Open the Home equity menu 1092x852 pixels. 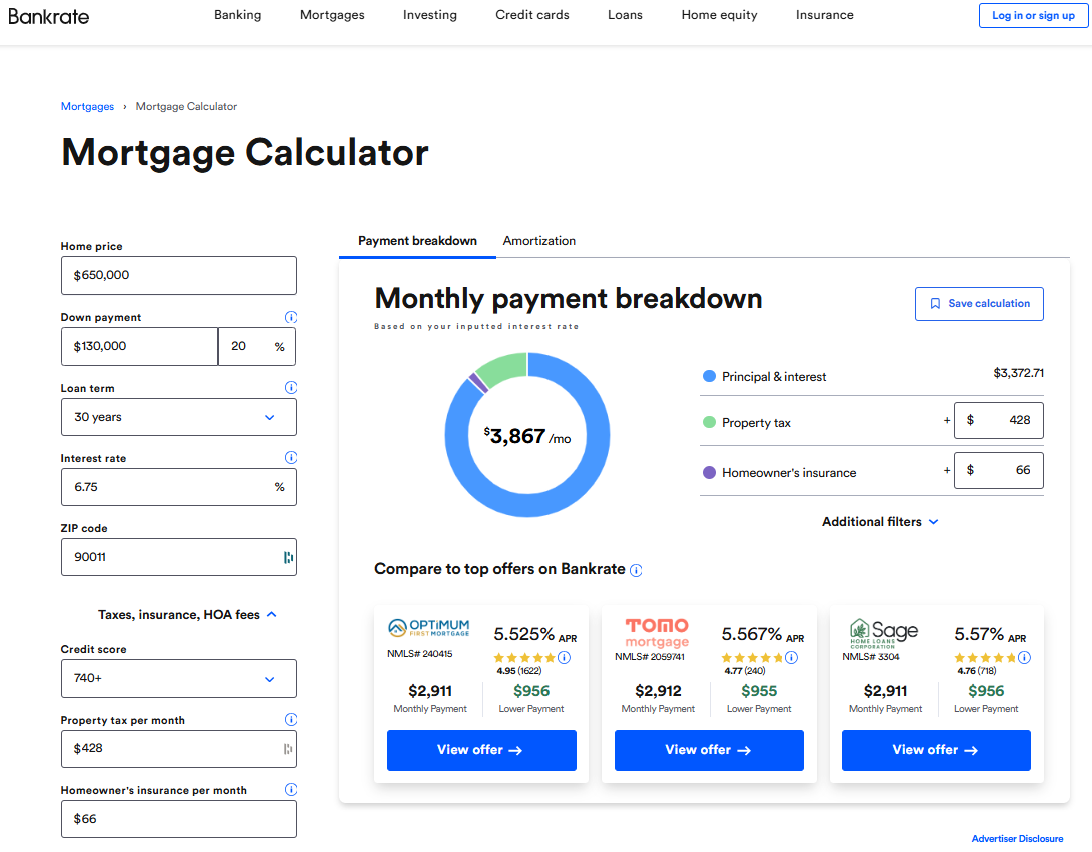[719, 15]
